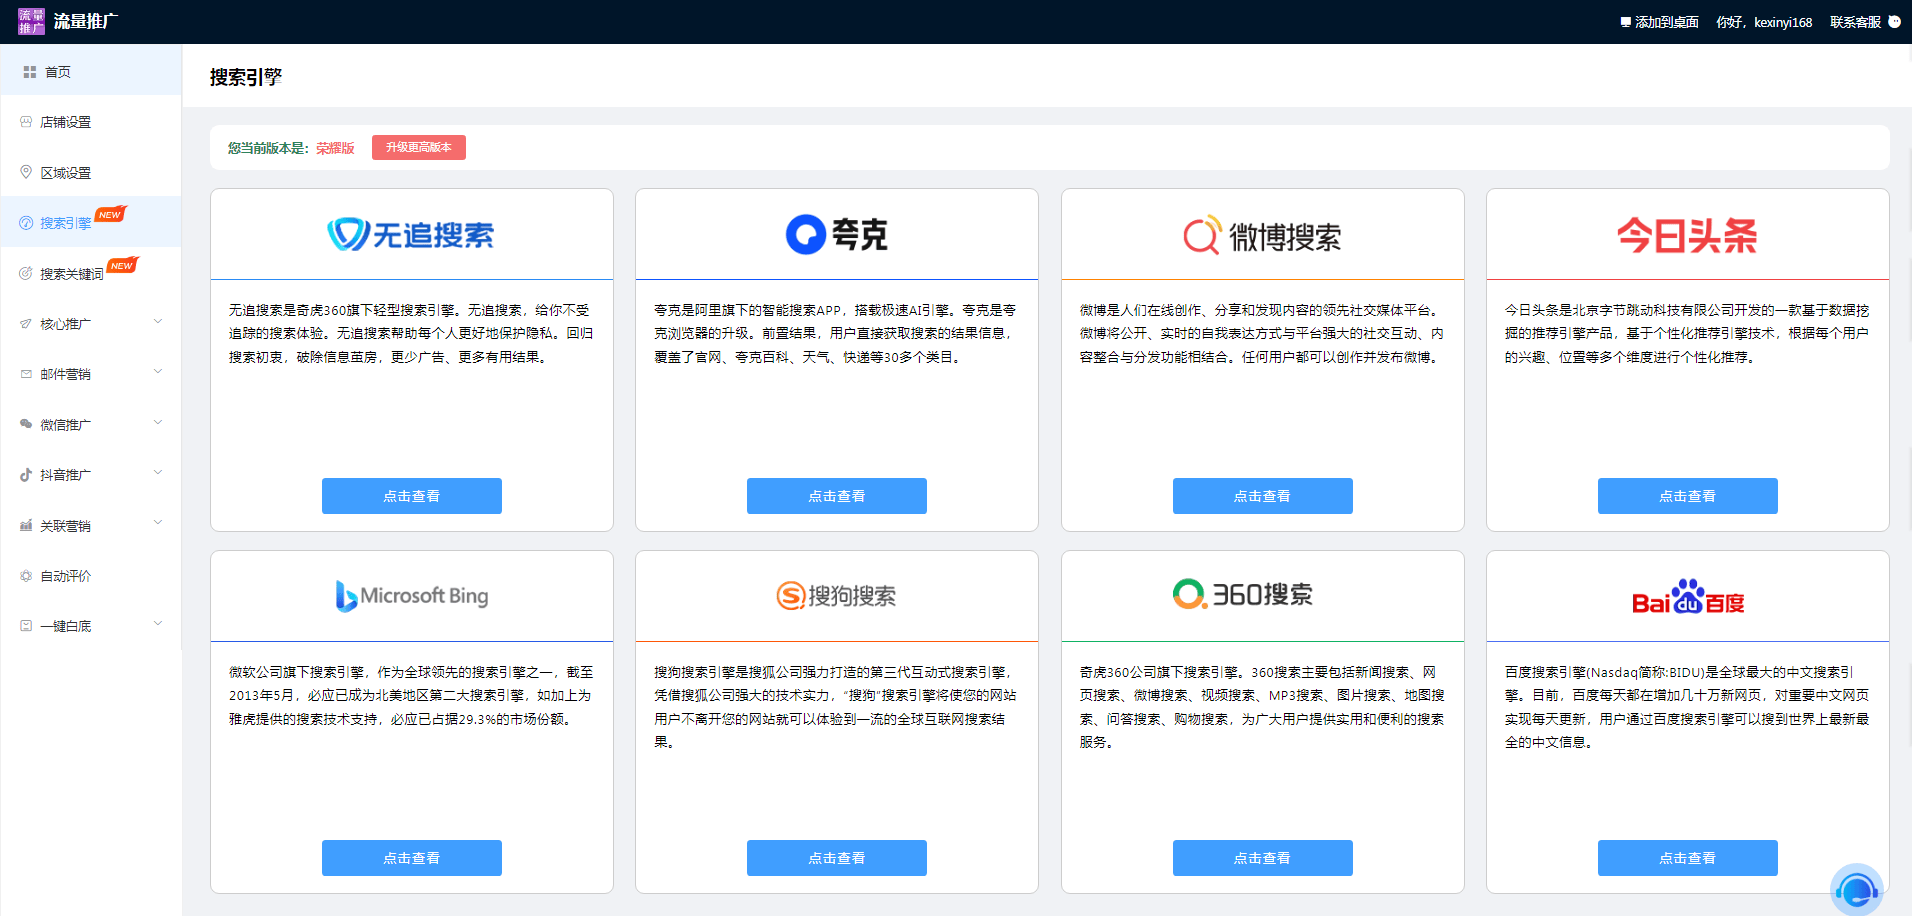
Task: Expand the 邮件营销 submenu arrow
Action: [x=158, y=372]
